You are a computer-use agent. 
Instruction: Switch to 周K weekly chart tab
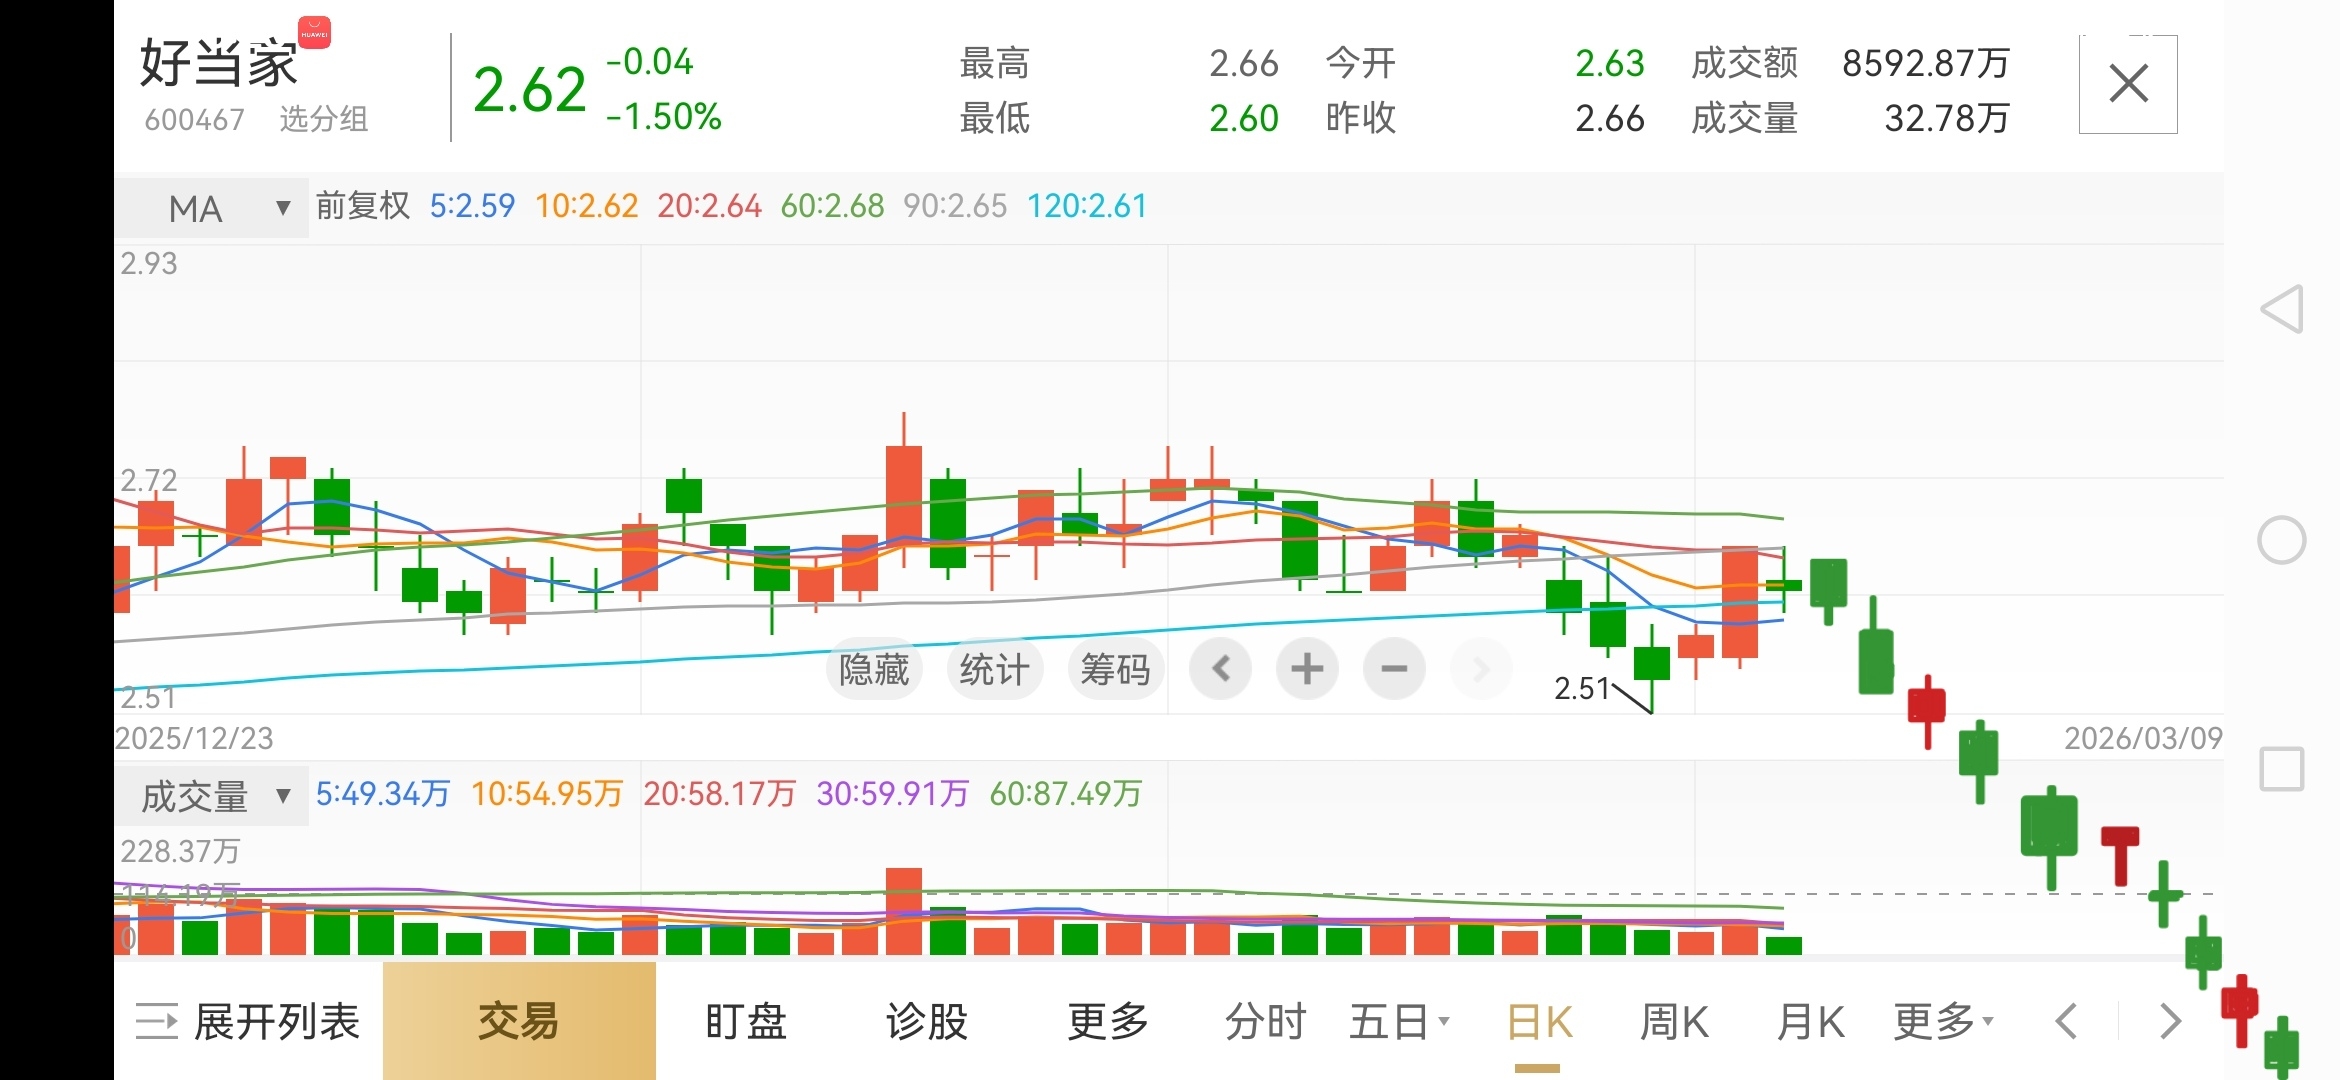[1674, 1022]
